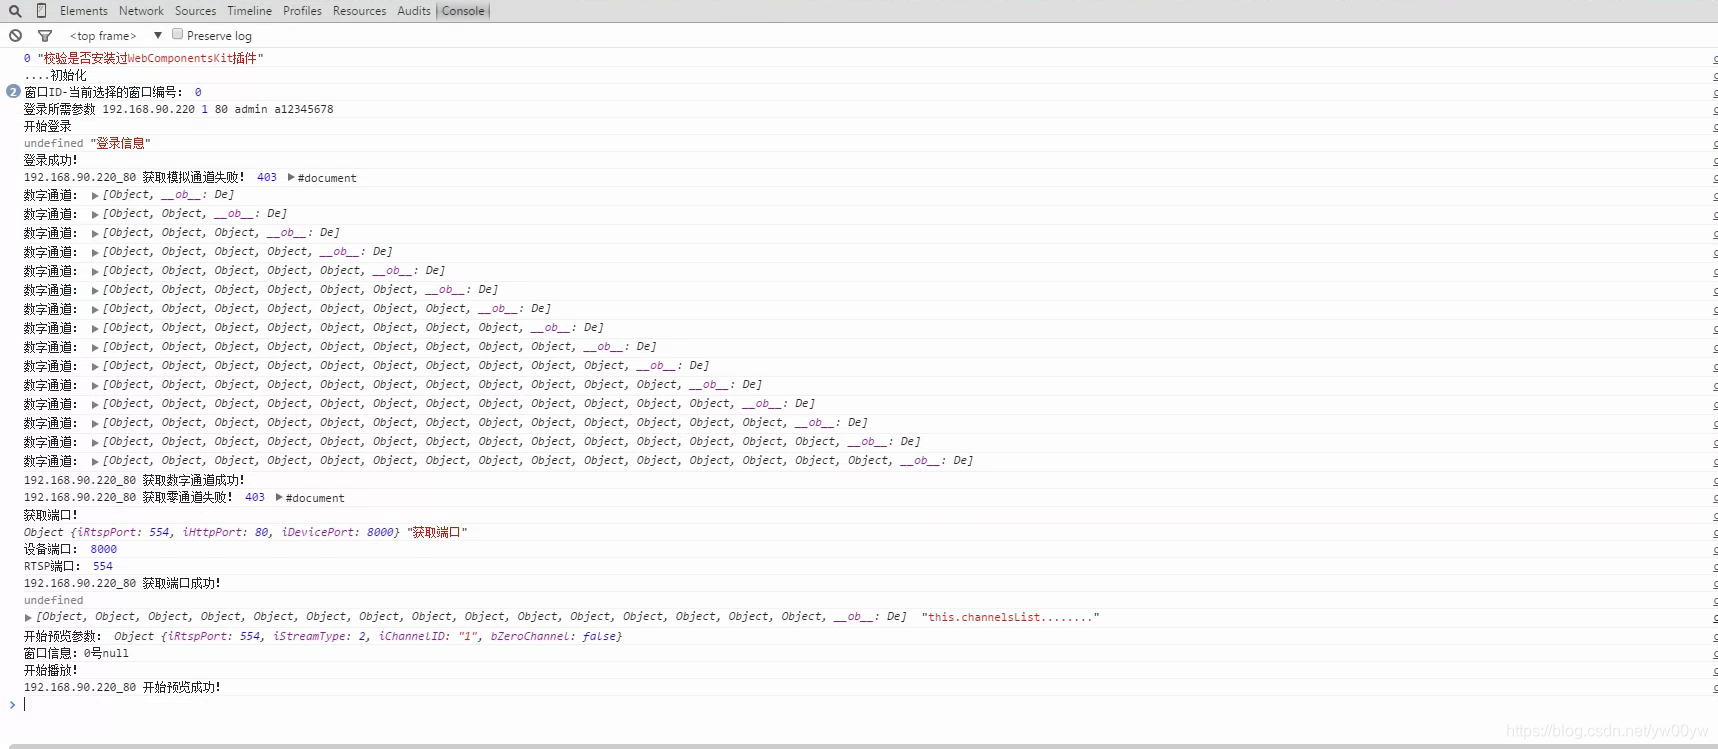Click the '获取端口!' log line

click(50, 515)
